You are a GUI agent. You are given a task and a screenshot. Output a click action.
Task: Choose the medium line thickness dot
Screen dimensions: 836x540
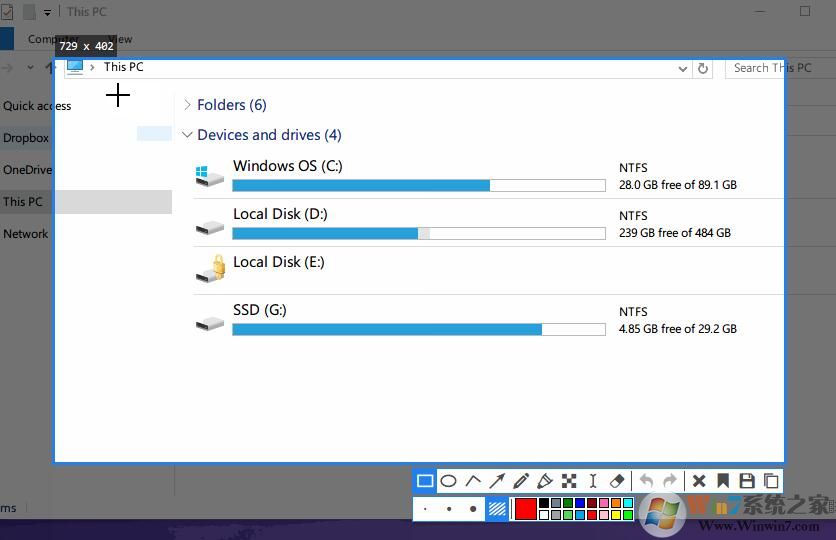click(x=449, y=509)
